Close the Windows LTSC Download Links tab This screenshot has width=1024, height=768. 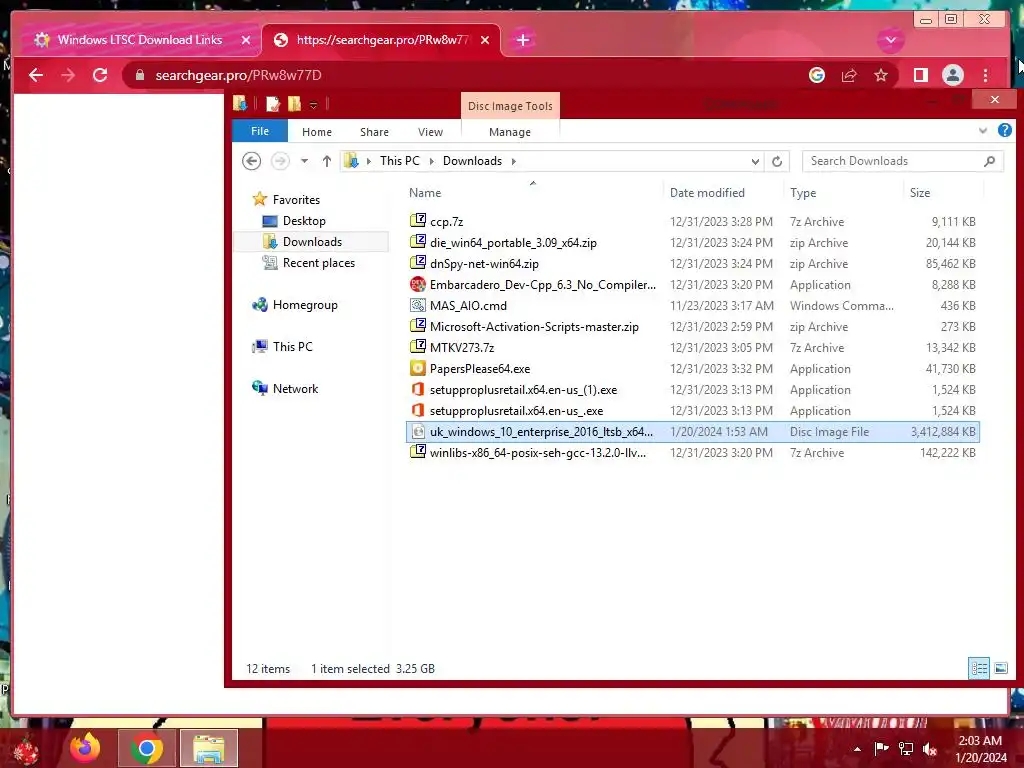(x=246, y=40)
